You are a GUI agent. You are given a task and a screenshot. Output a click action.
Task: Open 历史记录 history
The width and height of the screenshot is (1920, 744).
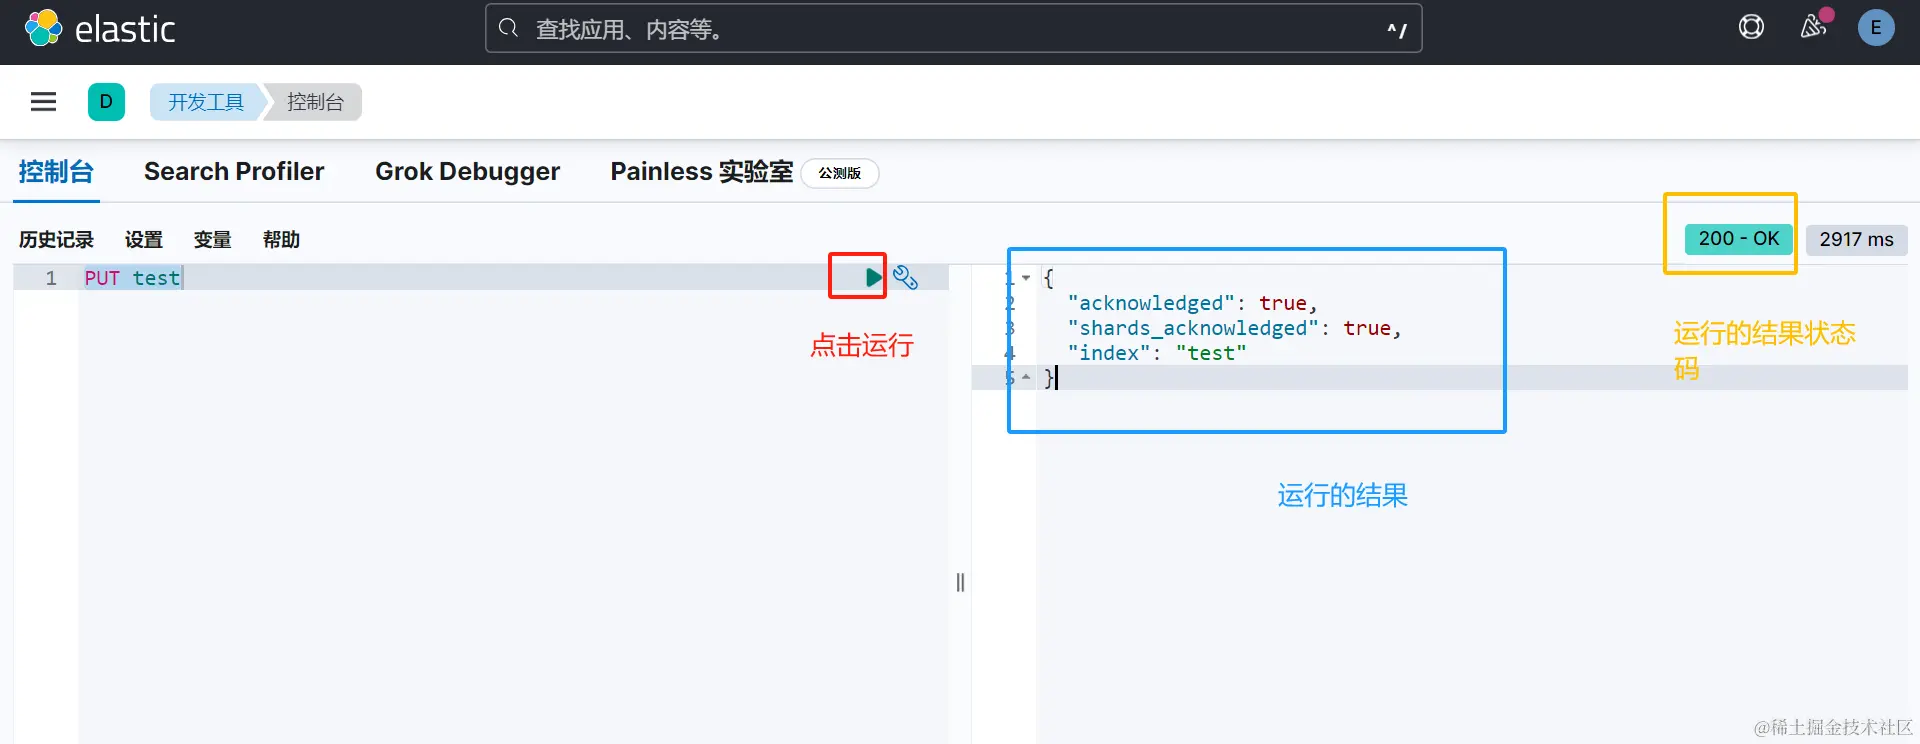56,240
